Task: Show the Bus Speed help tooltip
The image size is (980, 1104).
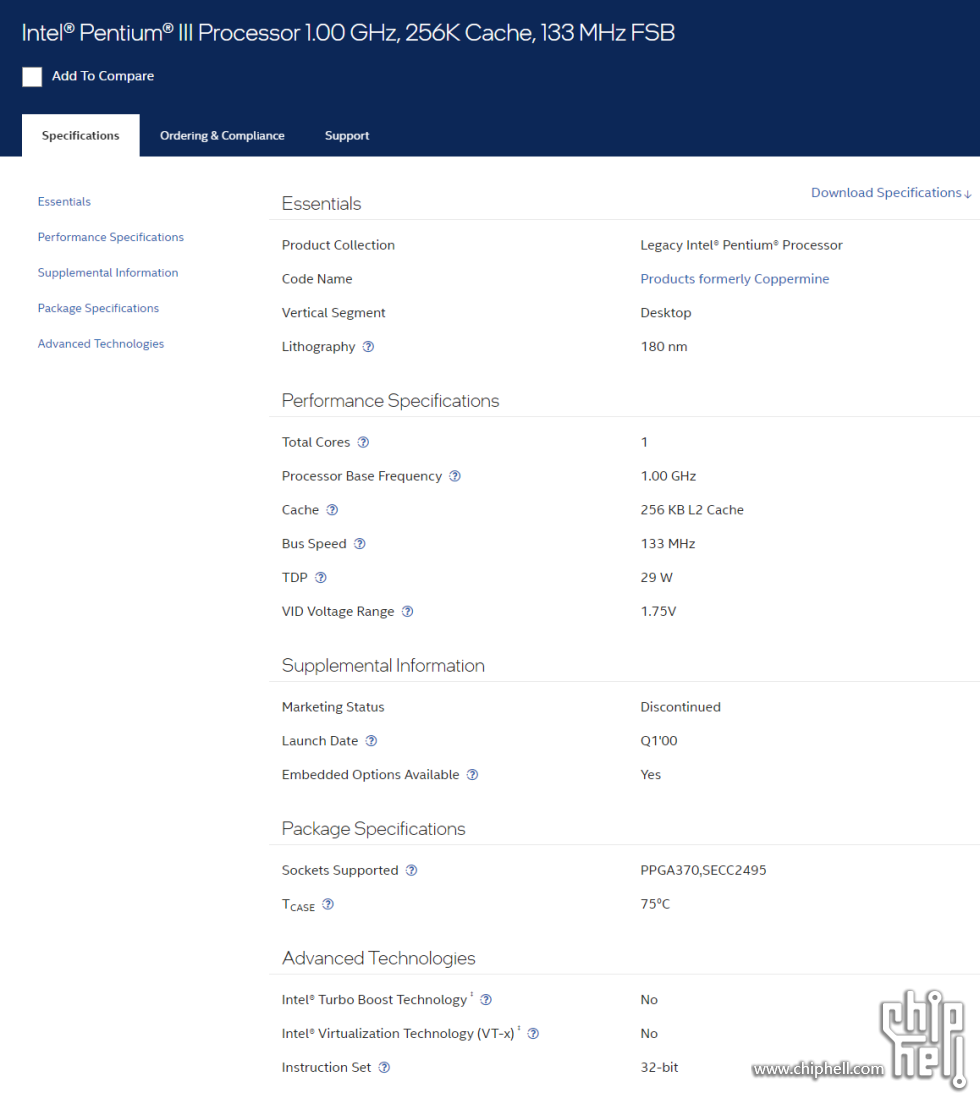Action: point(360,544)
